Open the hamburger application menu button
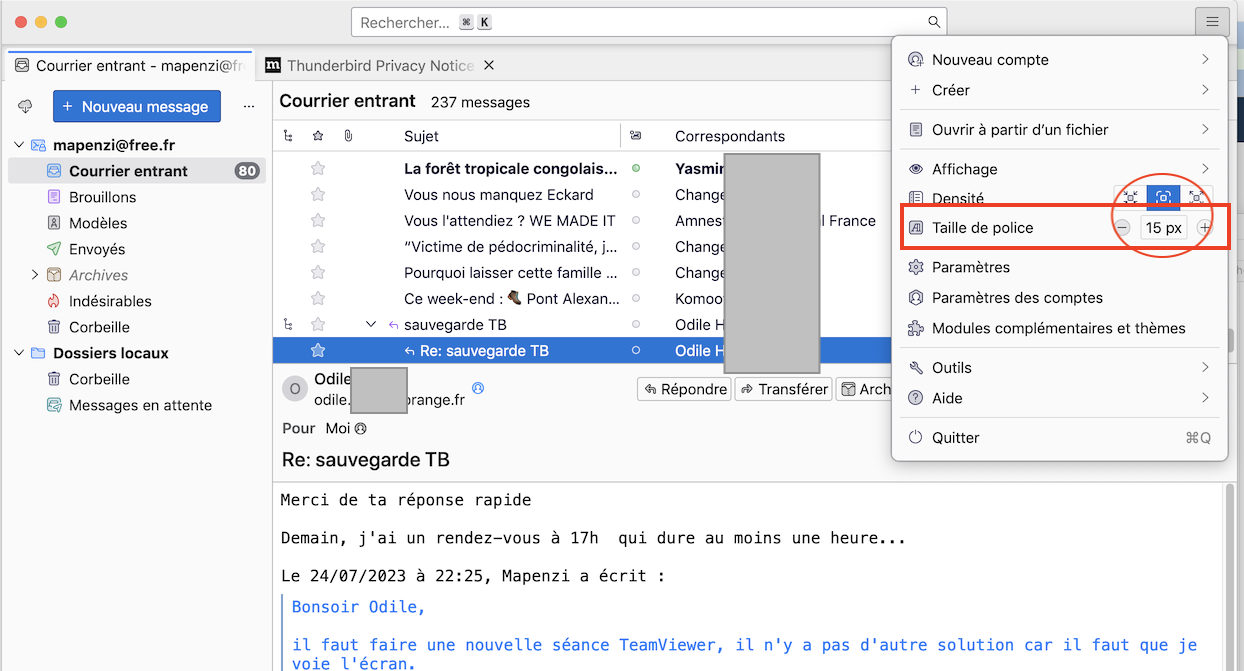 pos(1211,22)
